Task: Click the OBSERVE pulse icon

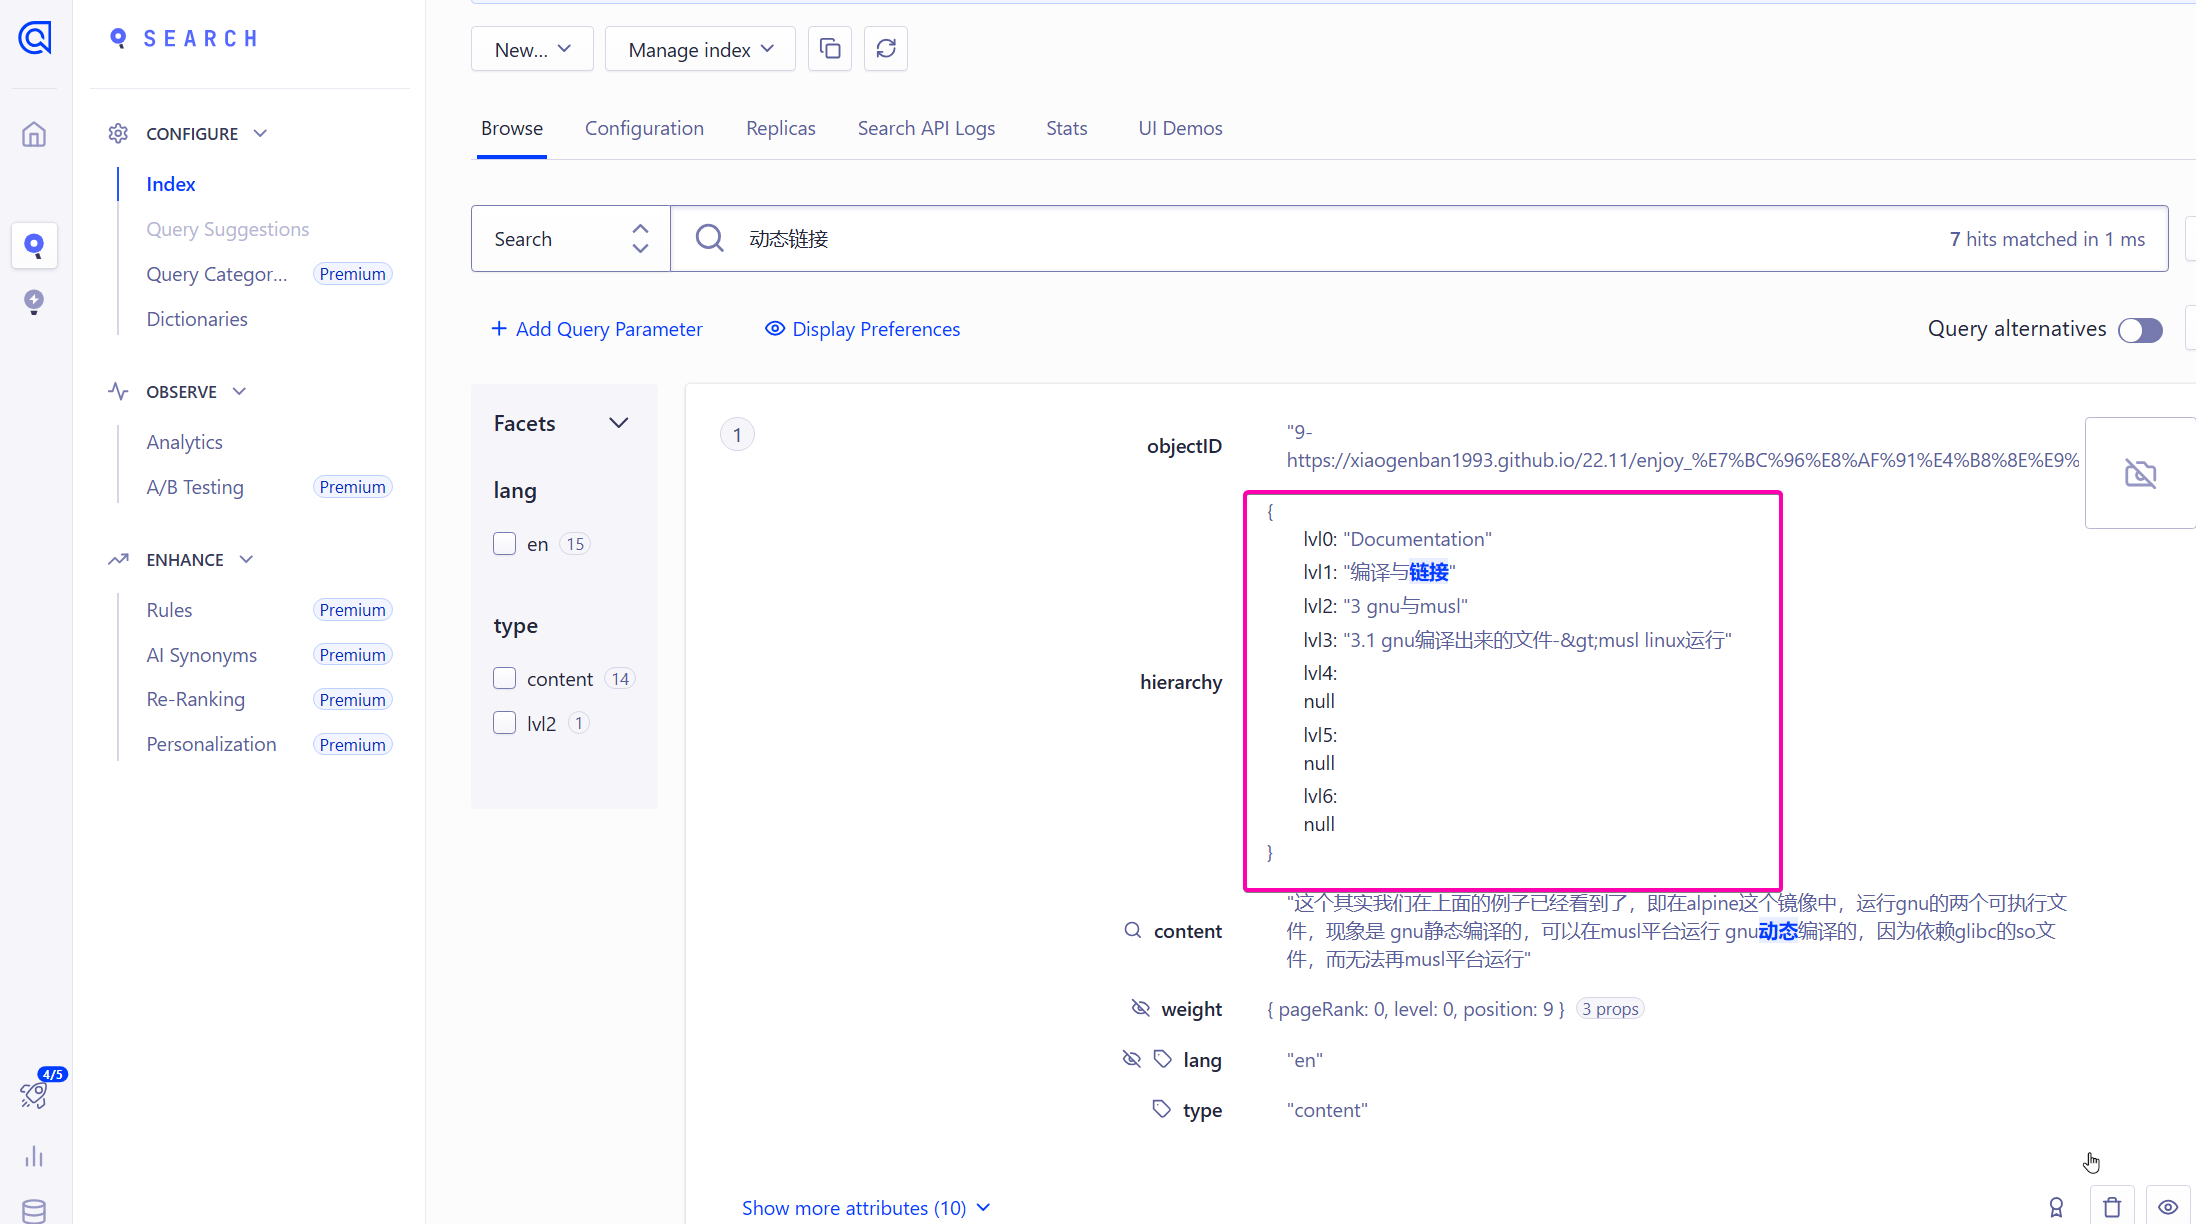Action: point(118,391)
